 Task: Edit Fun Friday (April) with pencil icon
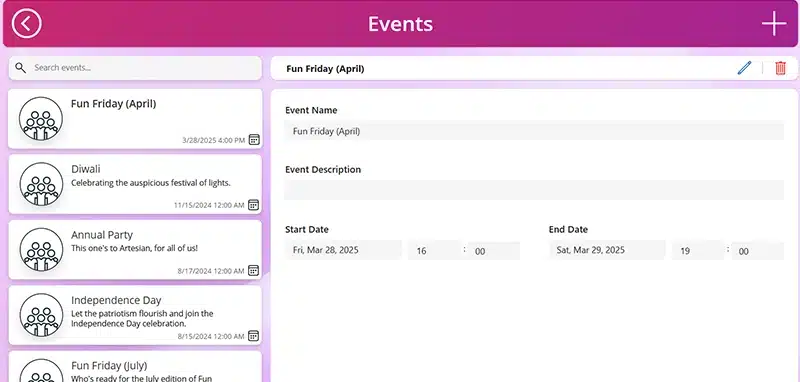(x=744, y=68)
